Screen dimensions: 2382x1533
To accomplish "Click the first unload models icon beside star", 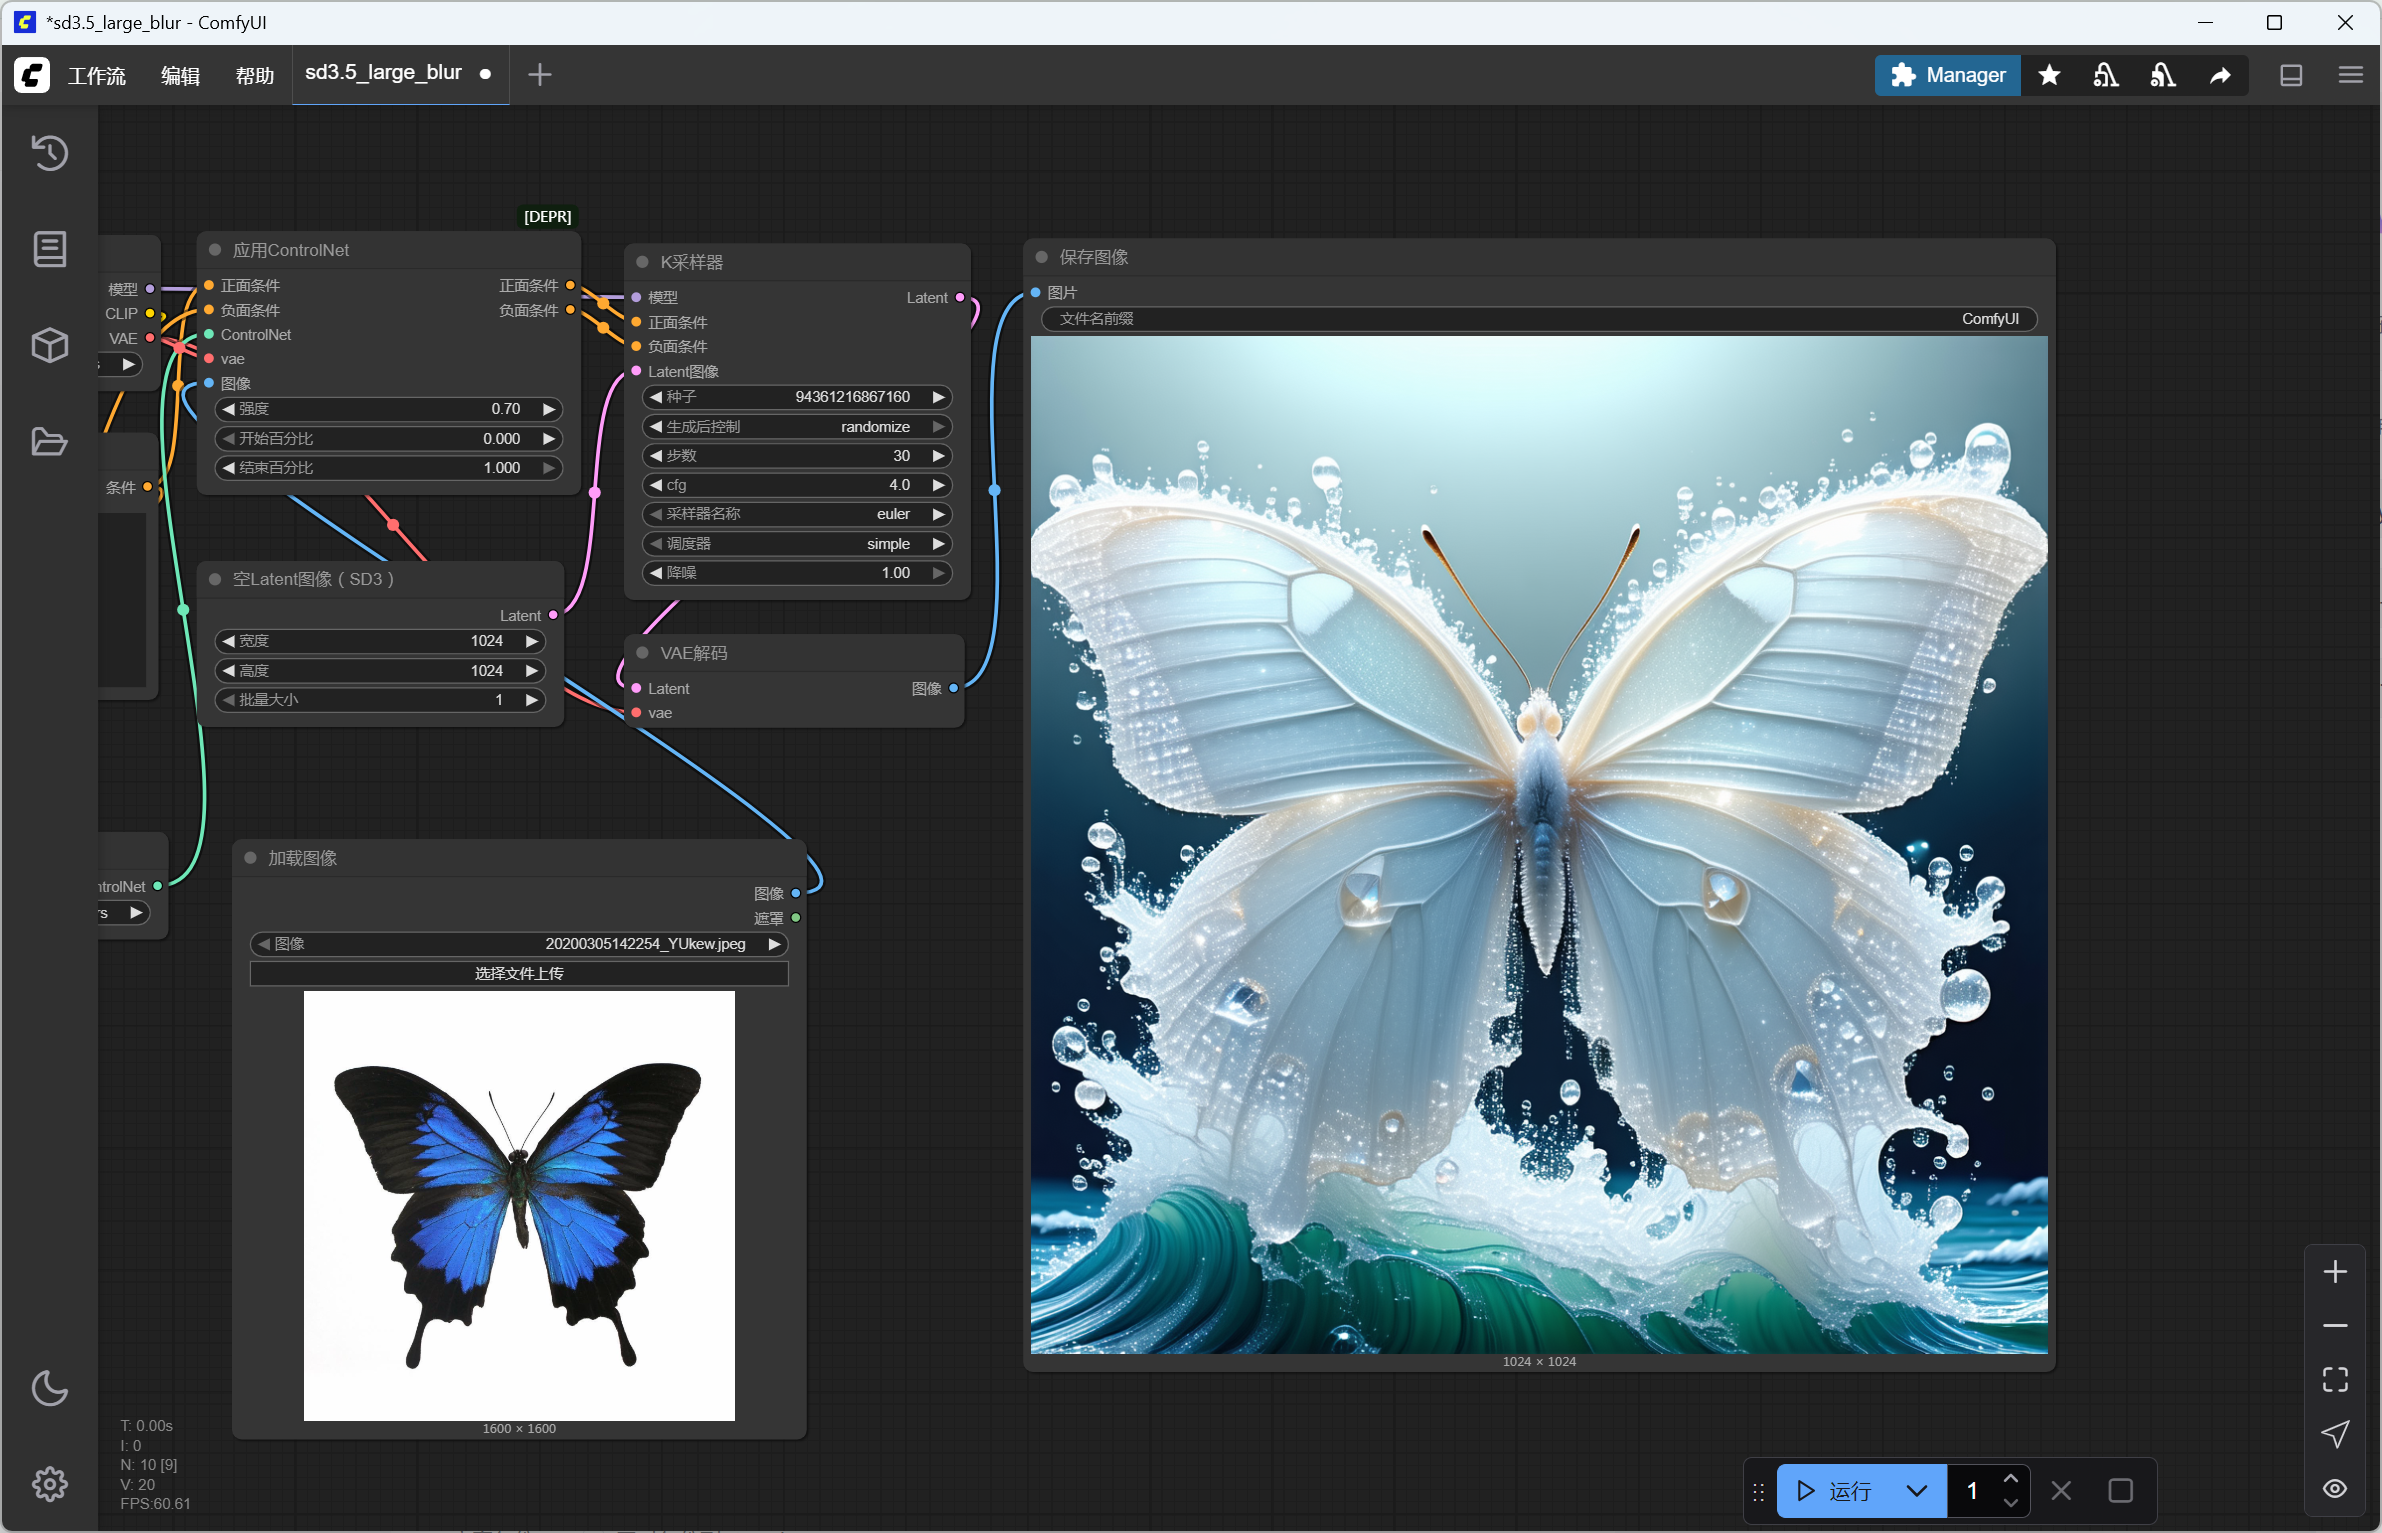I will coord(2106,75).
